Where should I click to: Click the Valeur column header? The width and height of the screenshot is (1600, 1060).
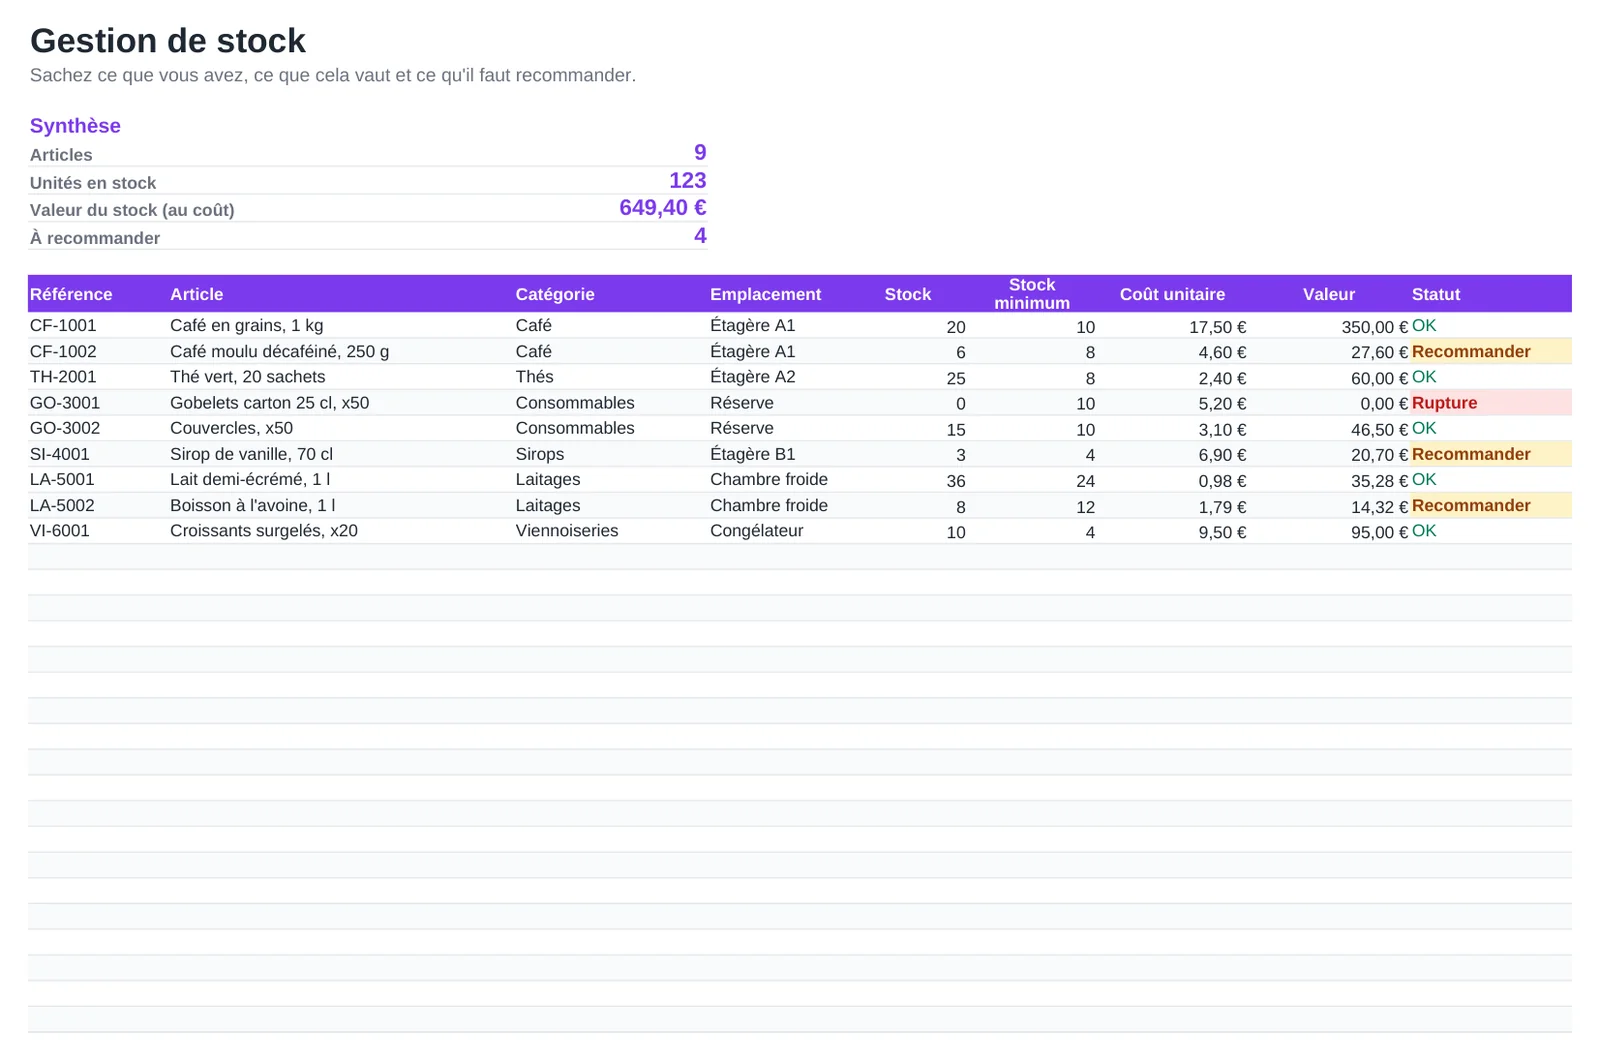click(x=1329, y=294)
